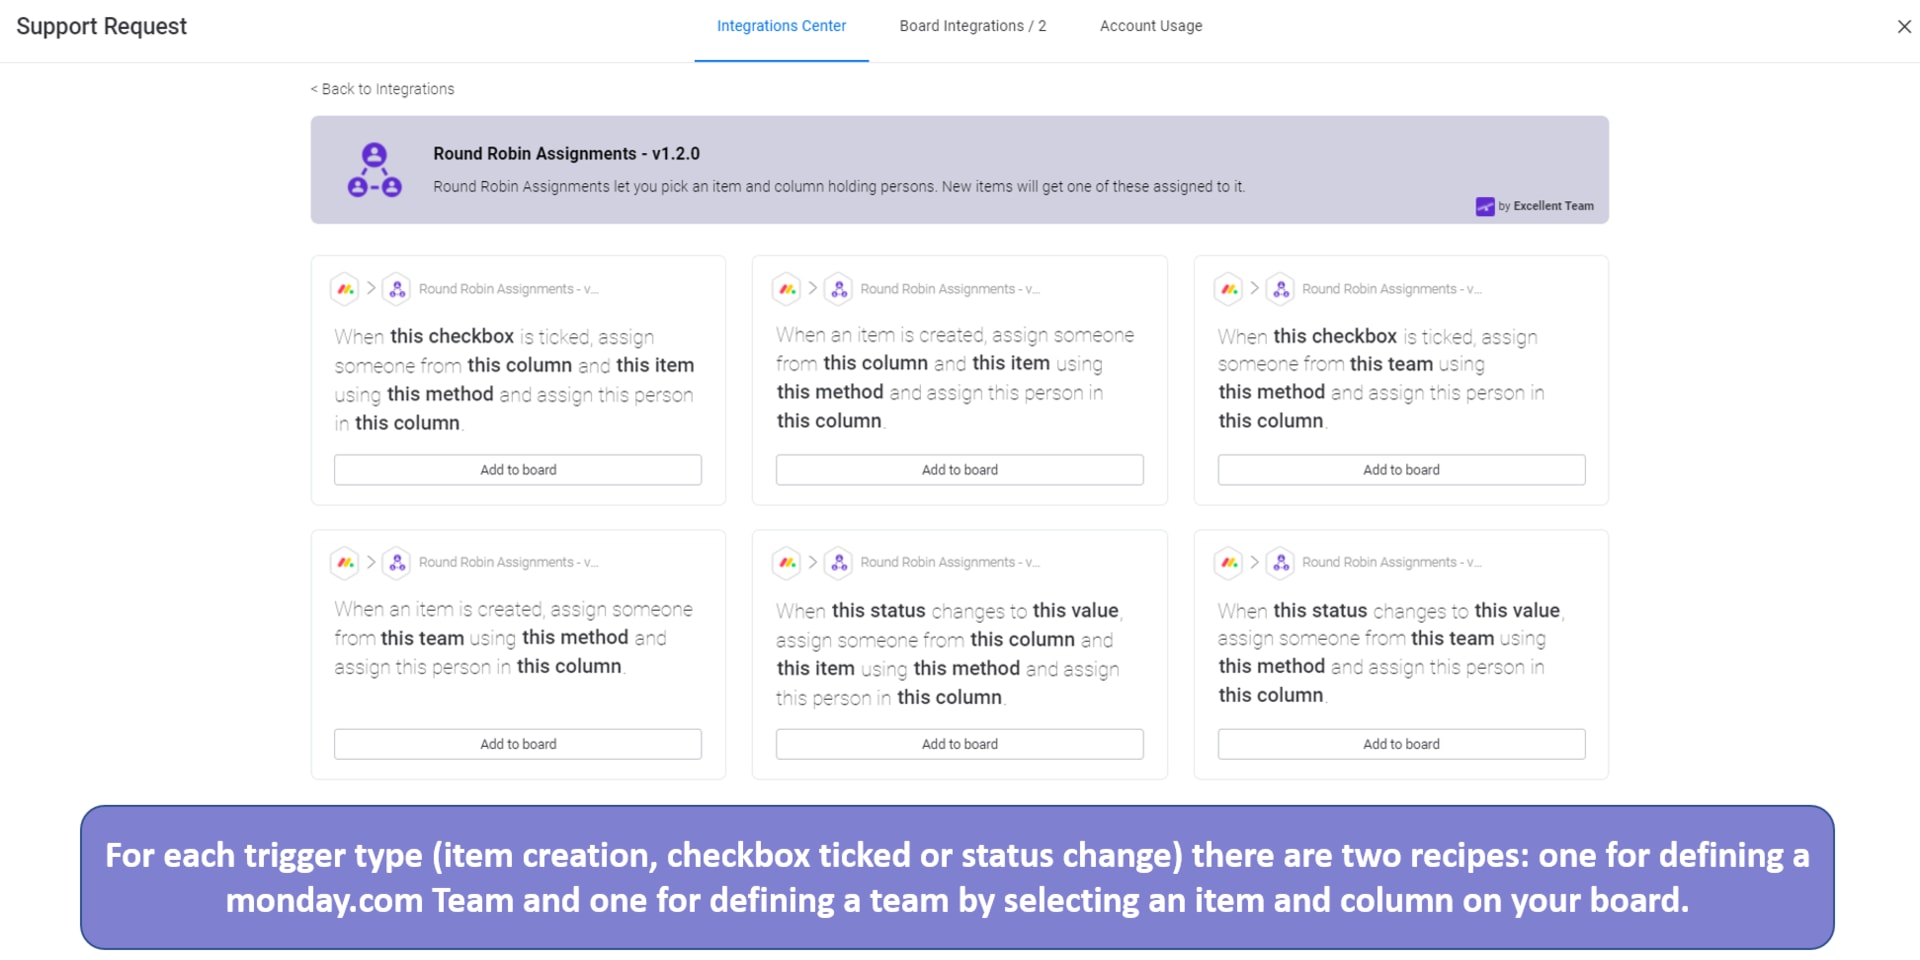Close the Integrations Center dialog
The image size is (1920, 960).
1904,27
